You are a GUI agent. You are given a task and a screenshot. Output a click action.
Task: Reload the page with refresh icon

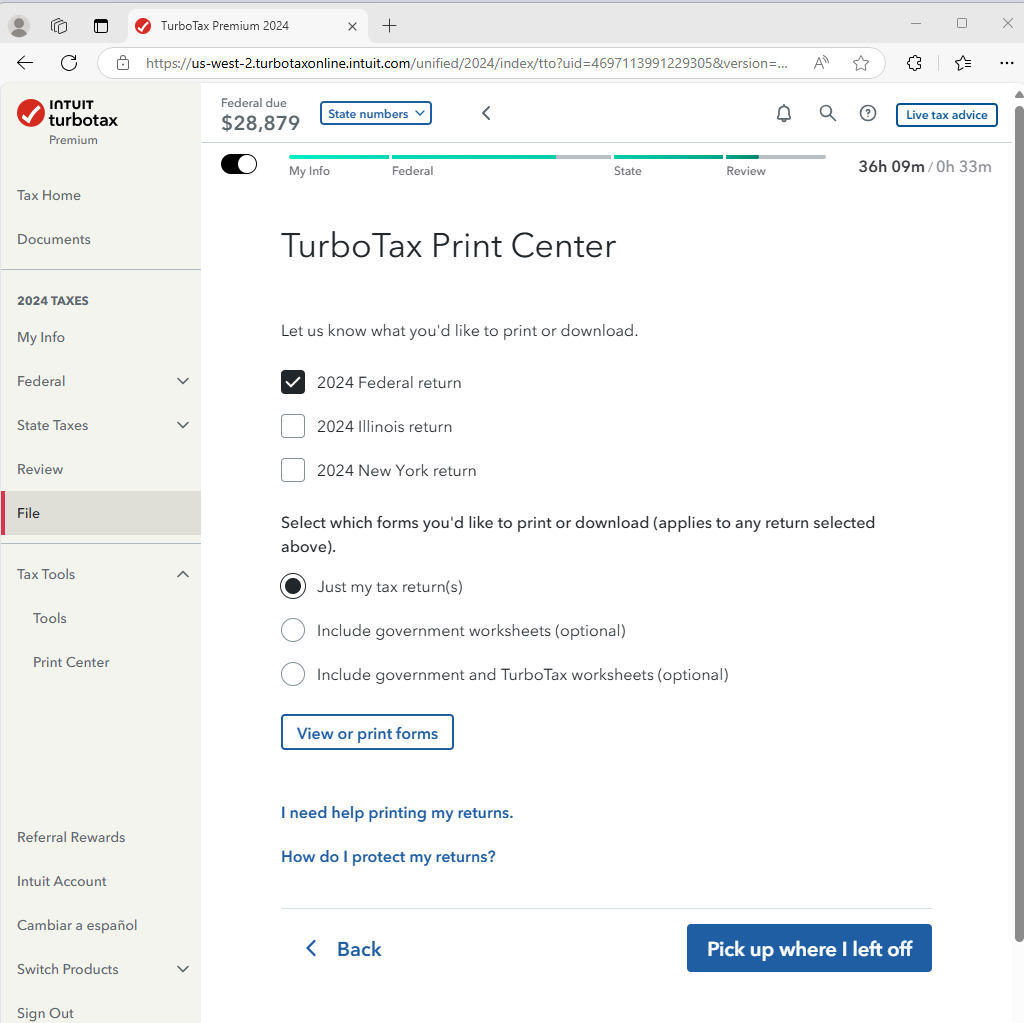pyautogui.click(x=69, y=63)
